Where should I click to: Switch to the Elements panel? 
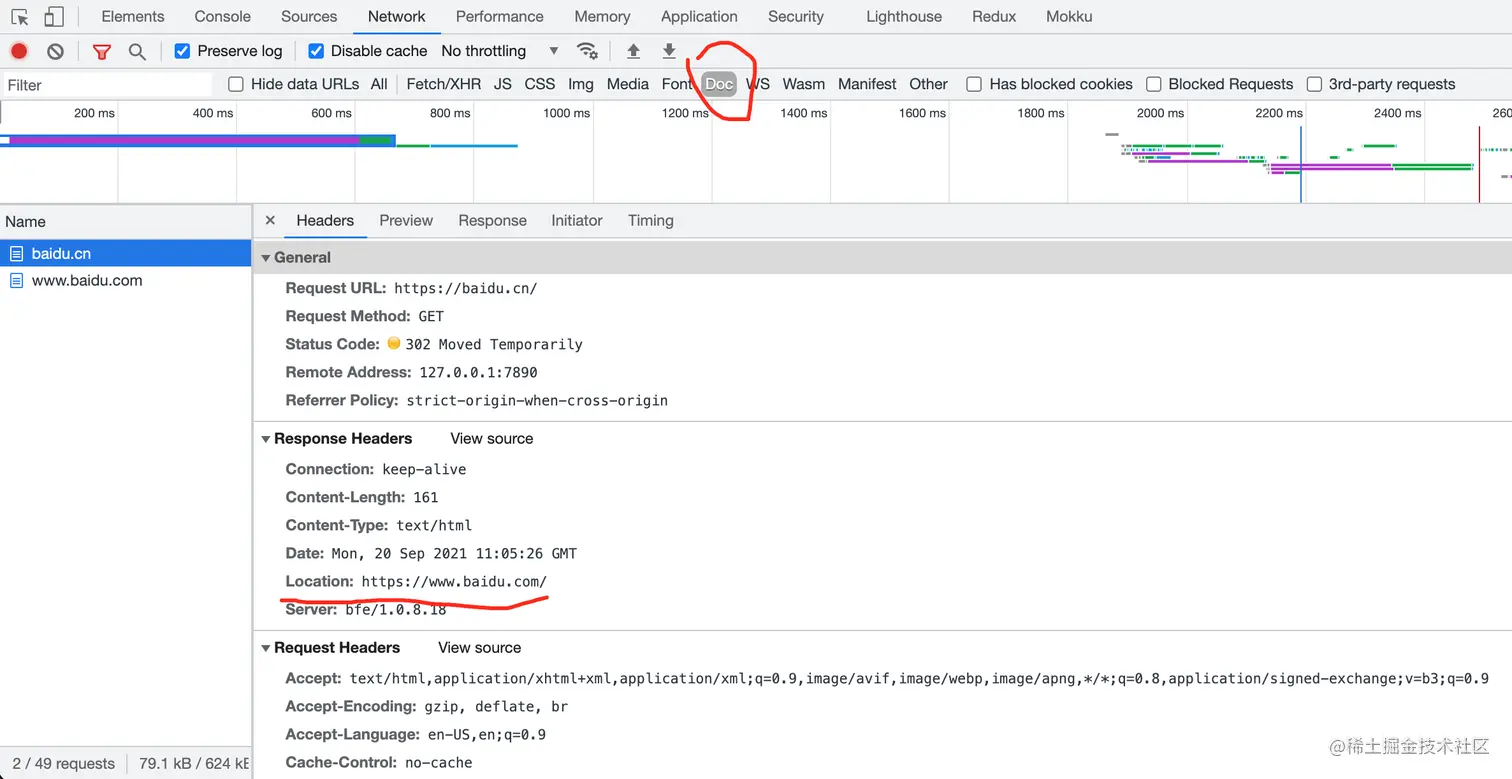tap(133, 17)
